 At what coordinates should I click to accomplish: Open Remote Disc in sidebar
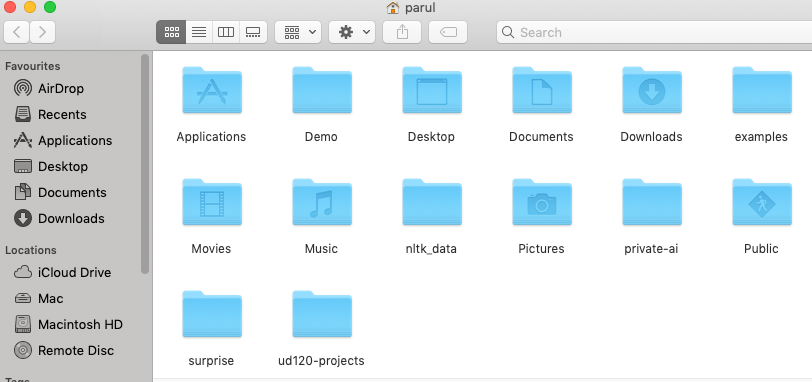tap(75, 350)
